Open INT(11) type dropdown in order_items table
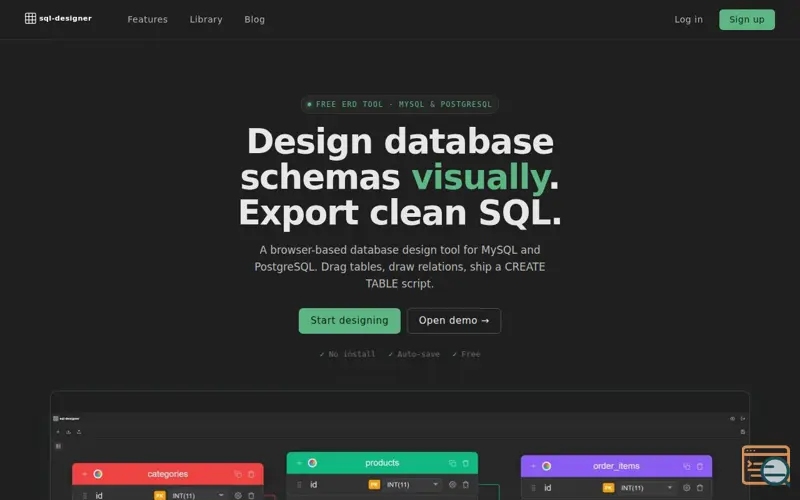Image resolution: width=800 pixels, height=500 pixels. (646, 488)
